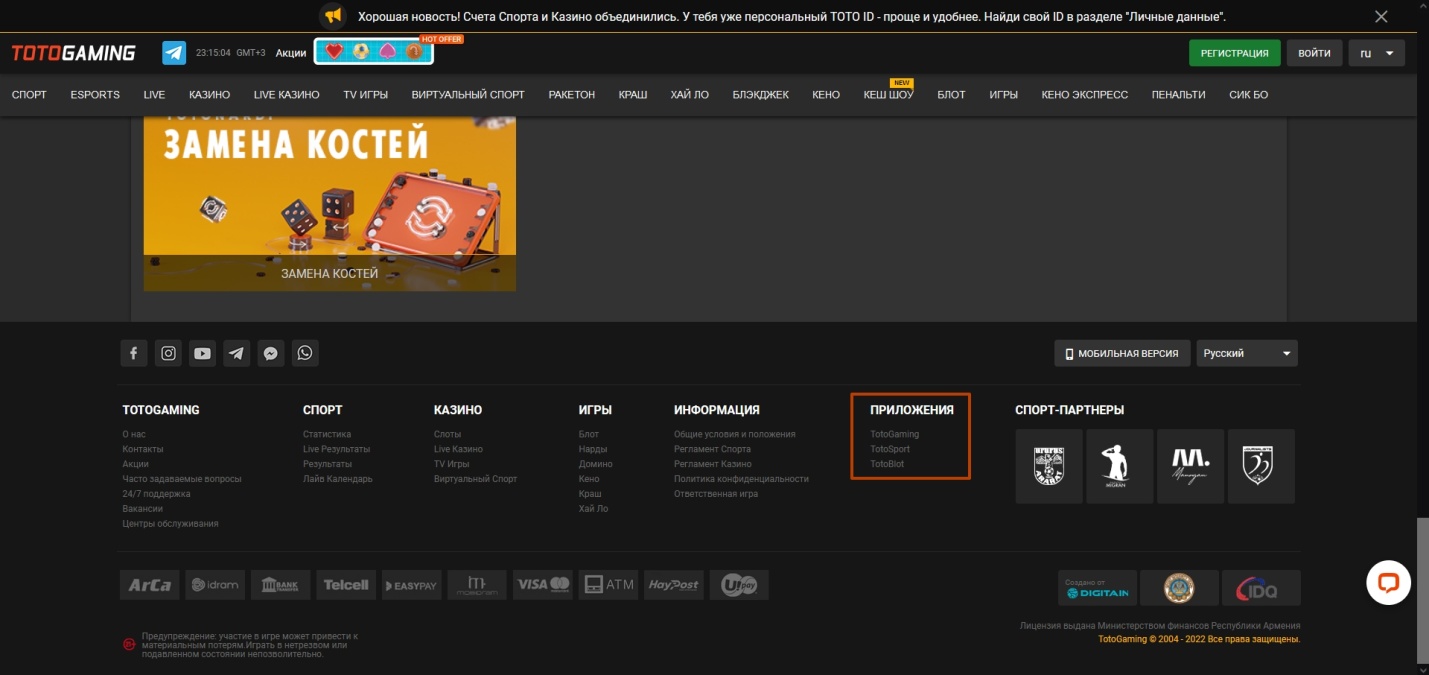Open the TotoSport app link
The height and width of the screenshot is (675, 1429).
click(x=890, y=449)
